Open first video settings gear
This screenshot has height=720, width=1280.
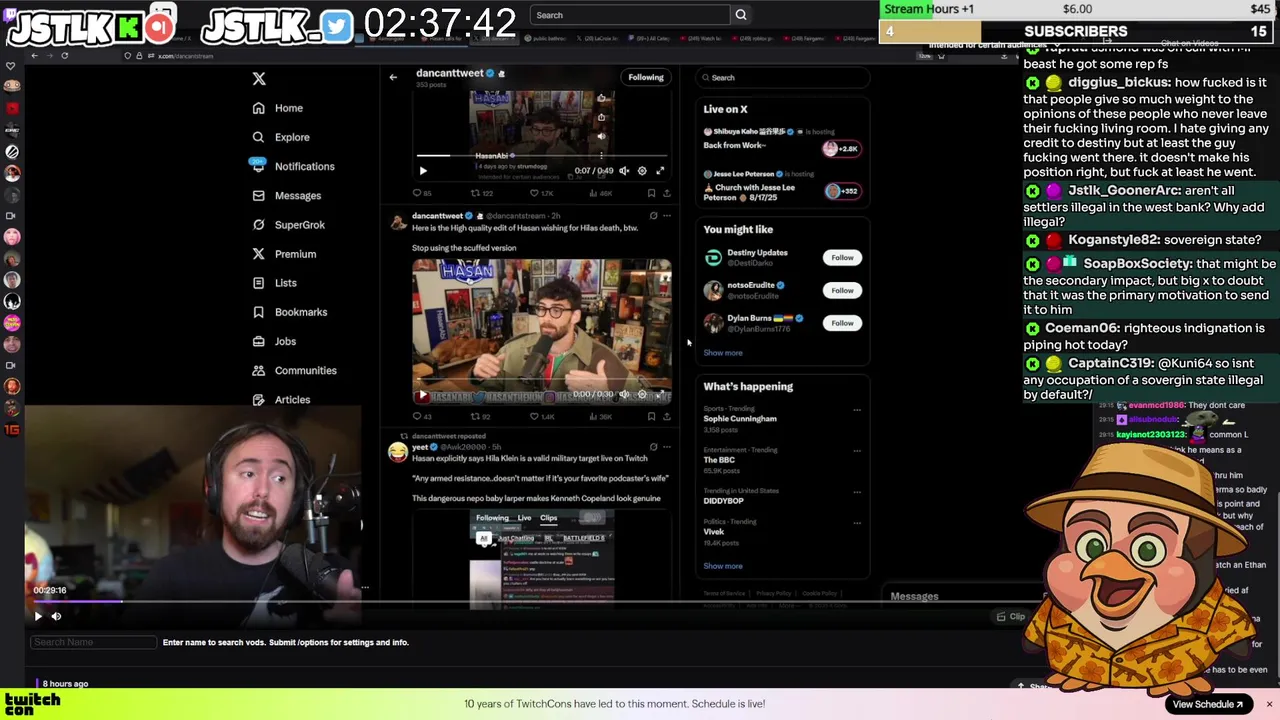[x=642, y=171]
